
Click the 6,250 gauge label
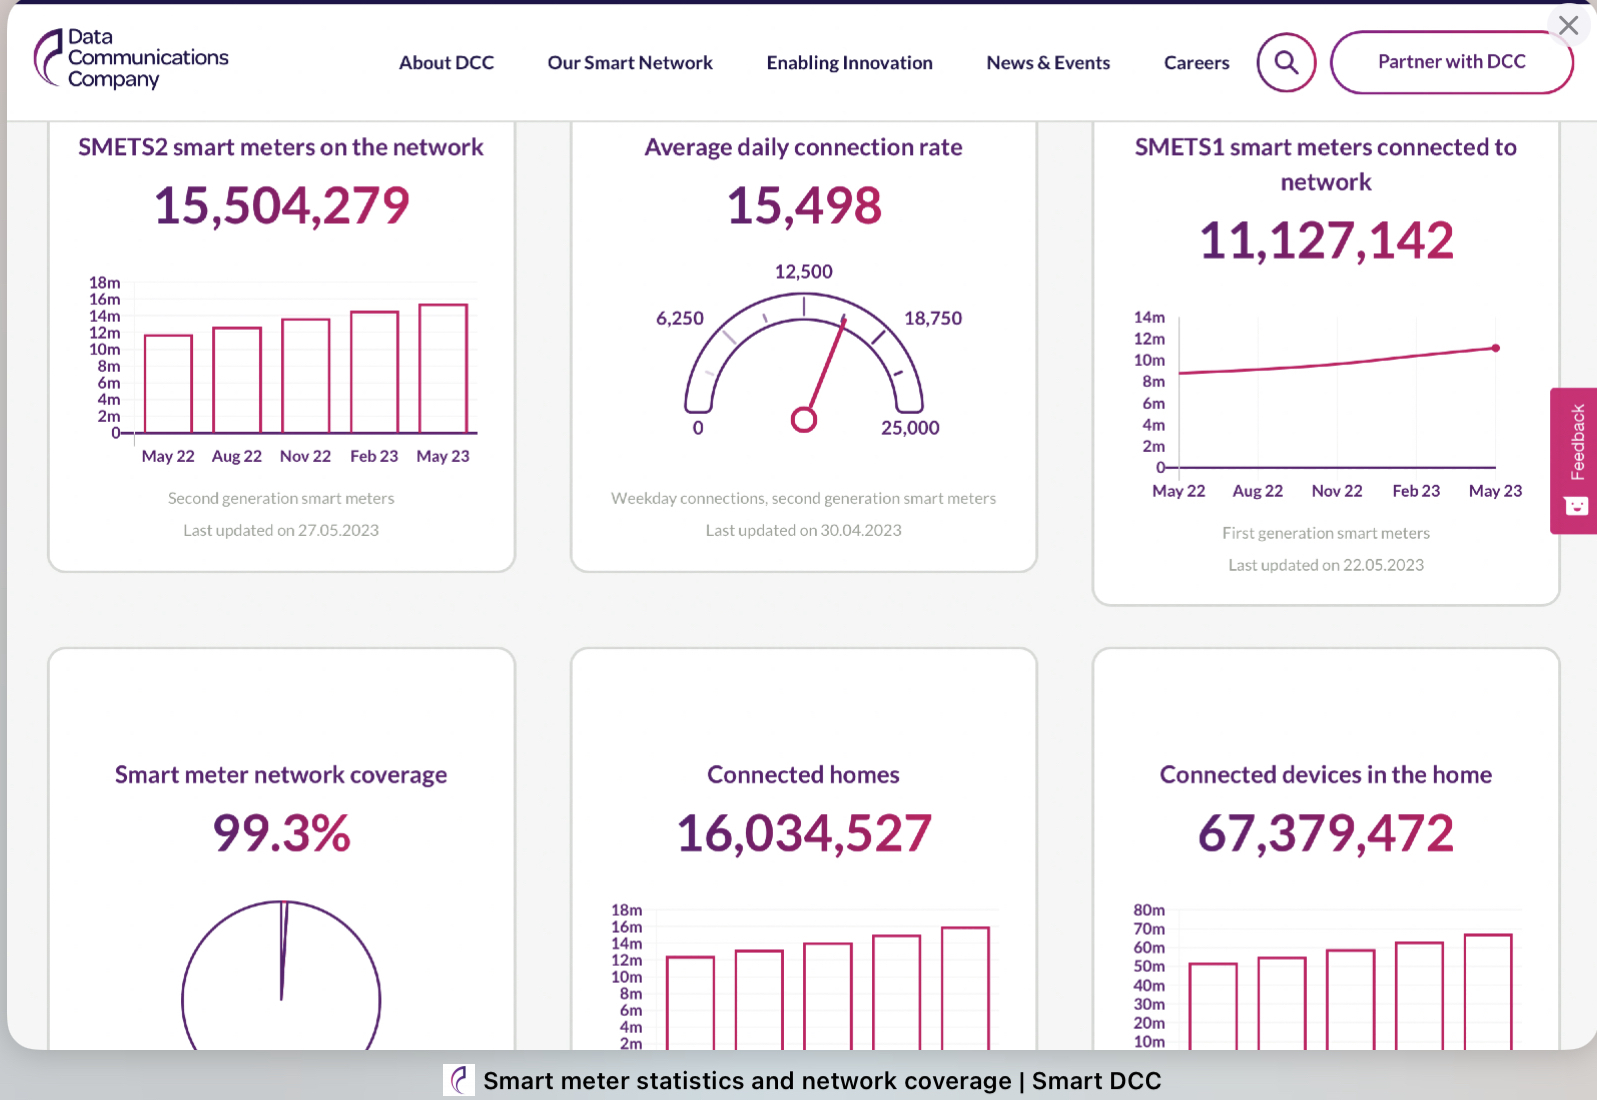680,319
